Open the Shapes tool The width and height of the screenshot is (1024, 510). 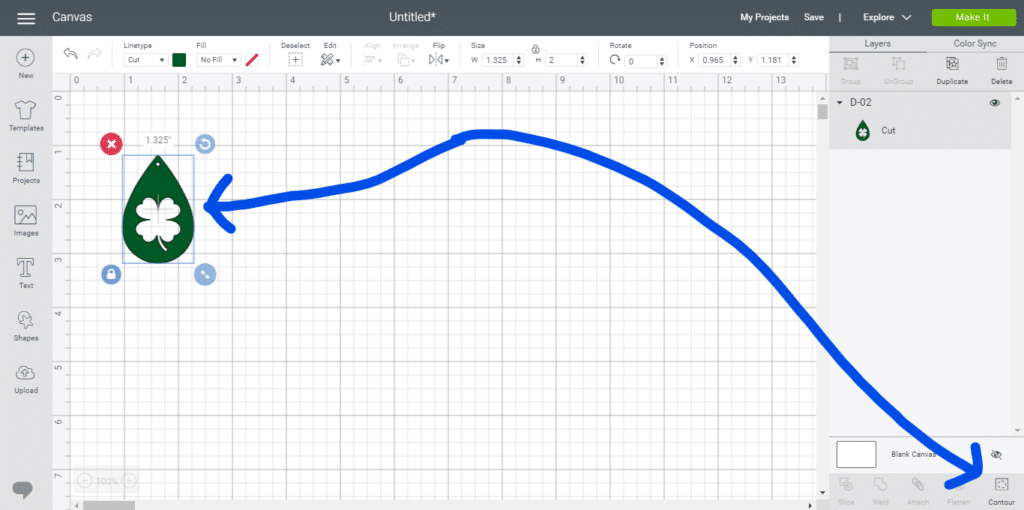26,325
